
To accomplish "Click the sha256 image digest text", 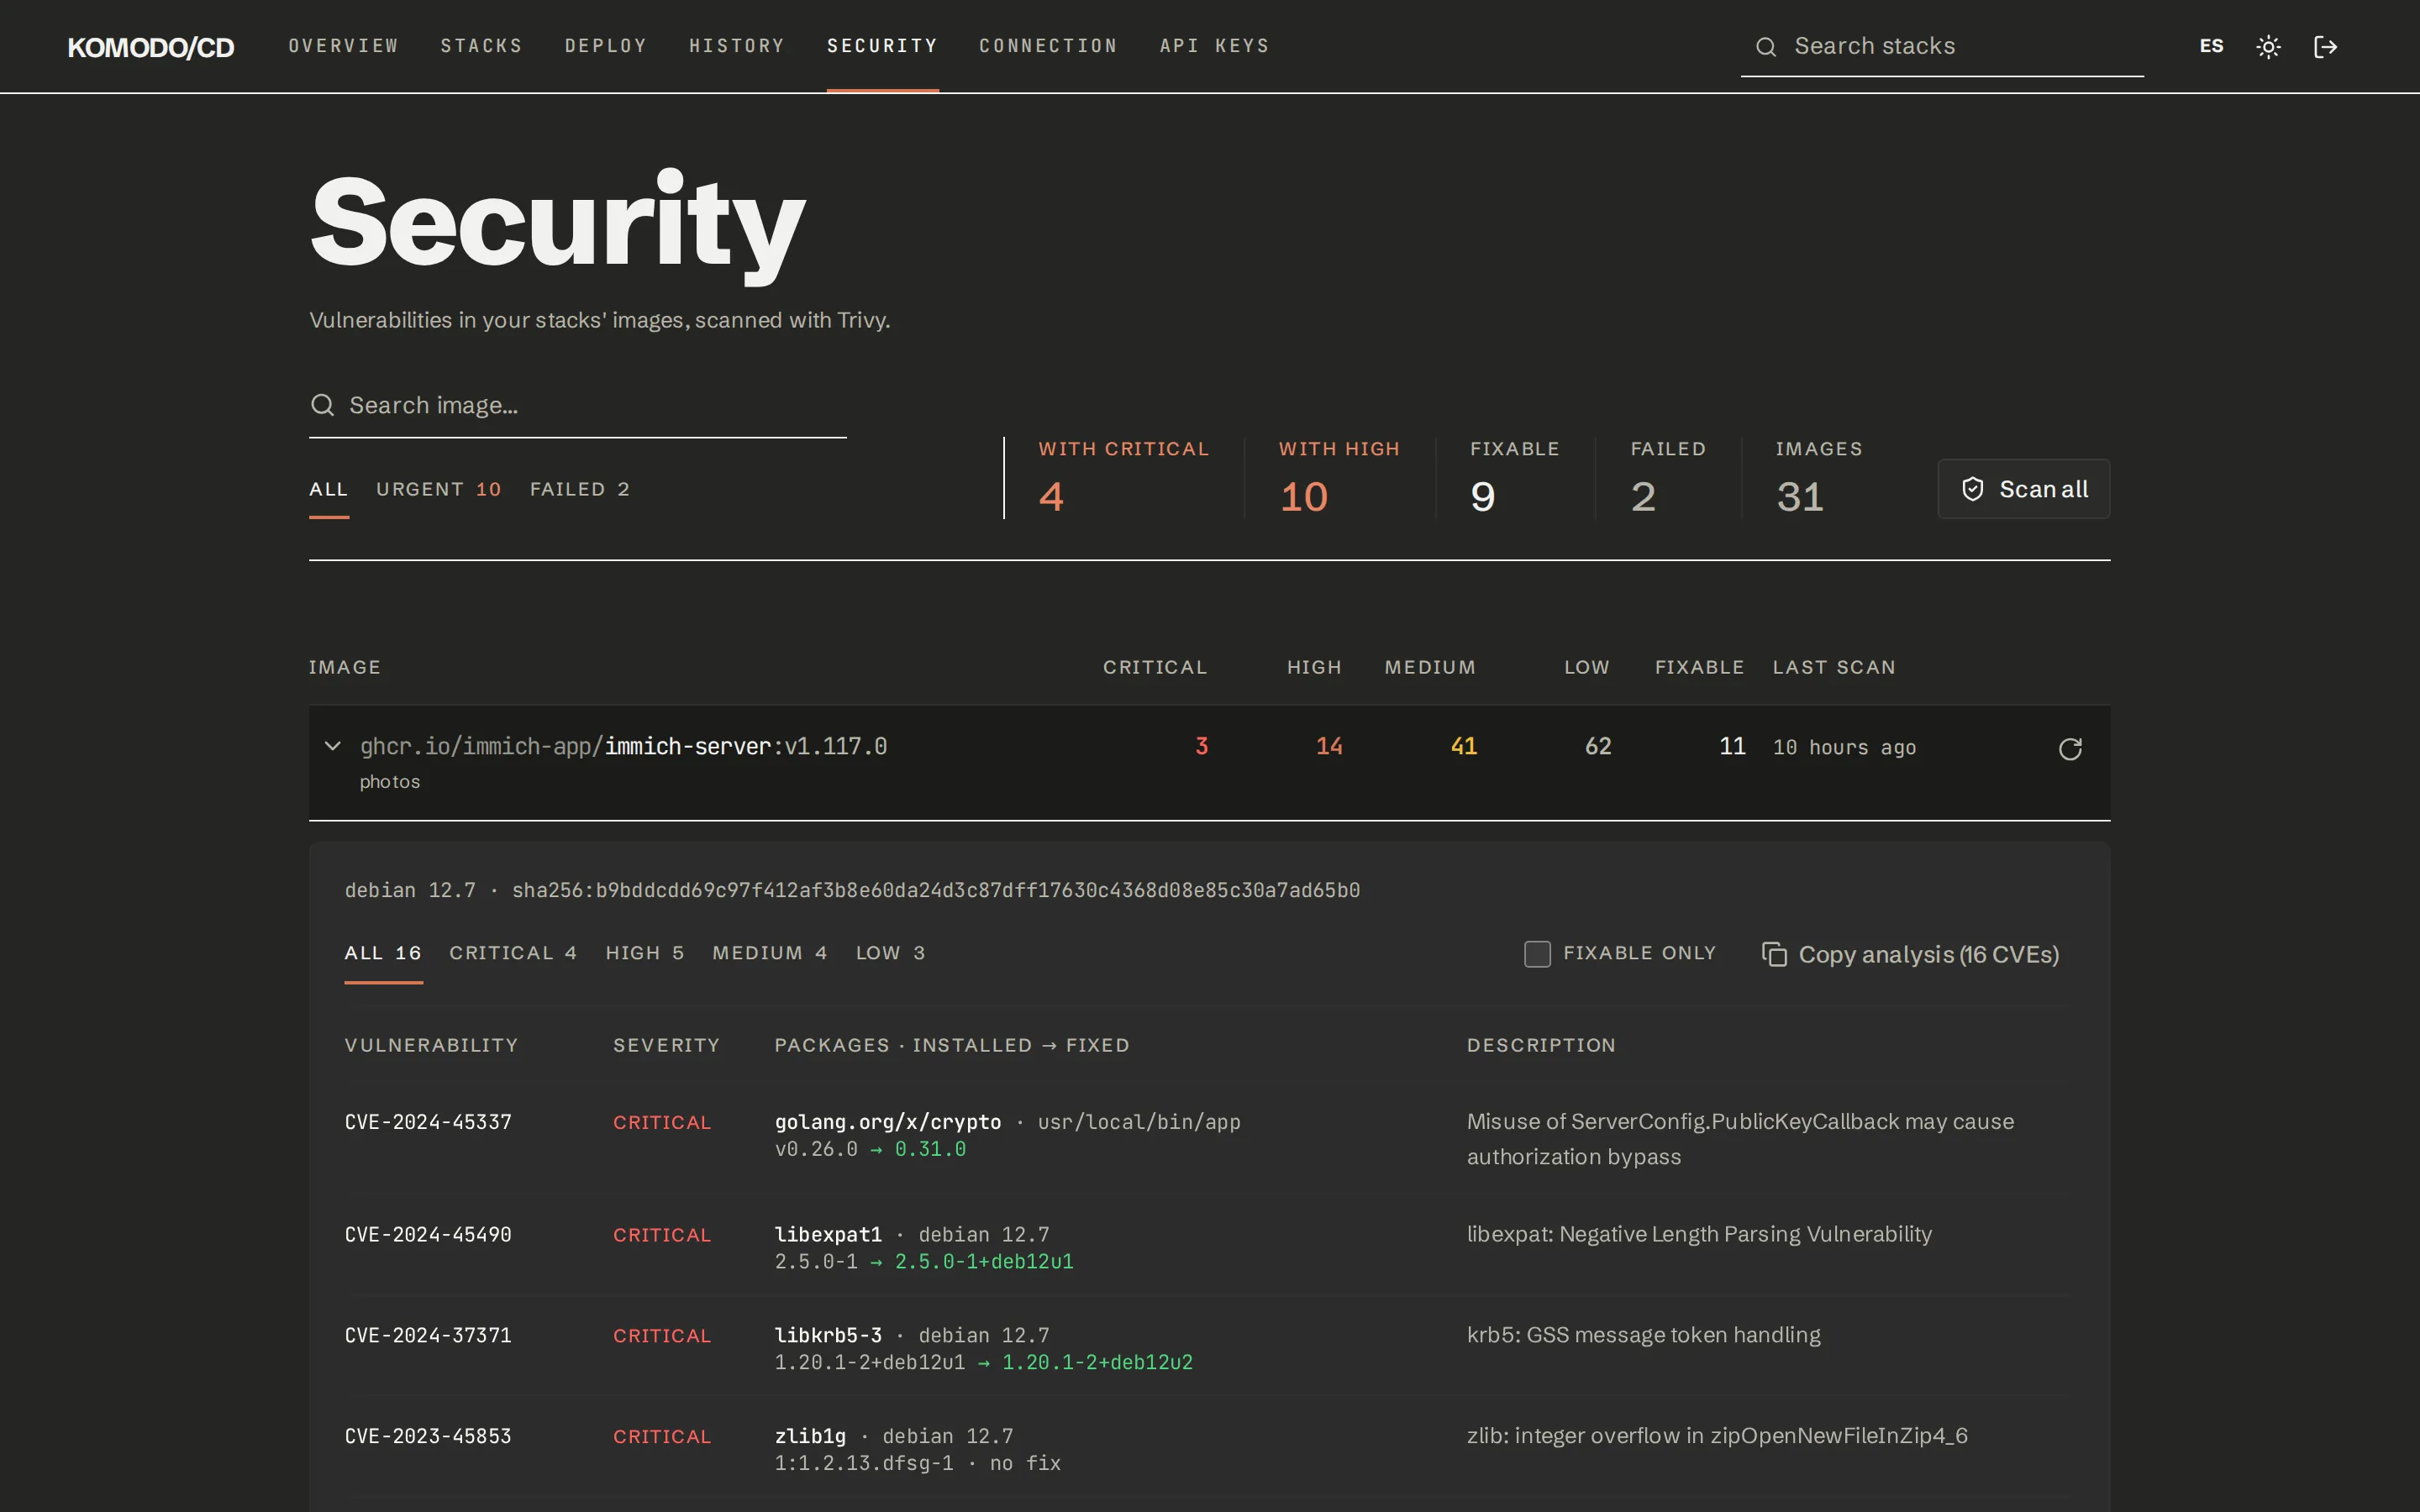I will tap(936, 890).
